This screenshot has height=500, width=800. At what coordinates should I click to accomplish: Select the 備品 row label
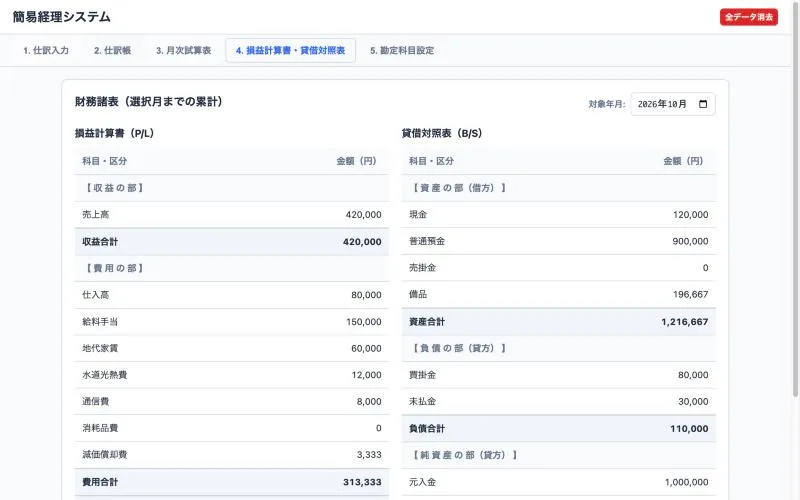coord(418,294)
